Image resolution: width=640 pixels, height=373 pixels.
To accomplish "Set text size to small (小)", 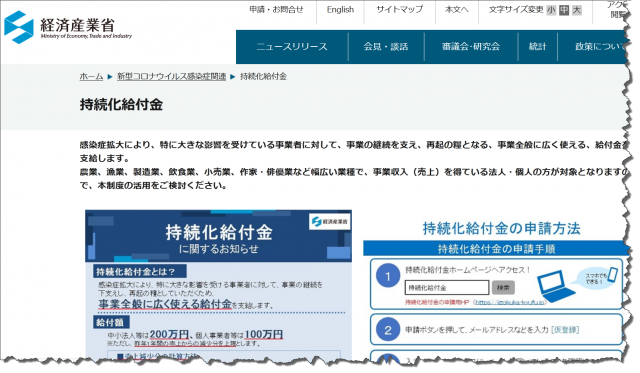I will click(x=551, y=10).
